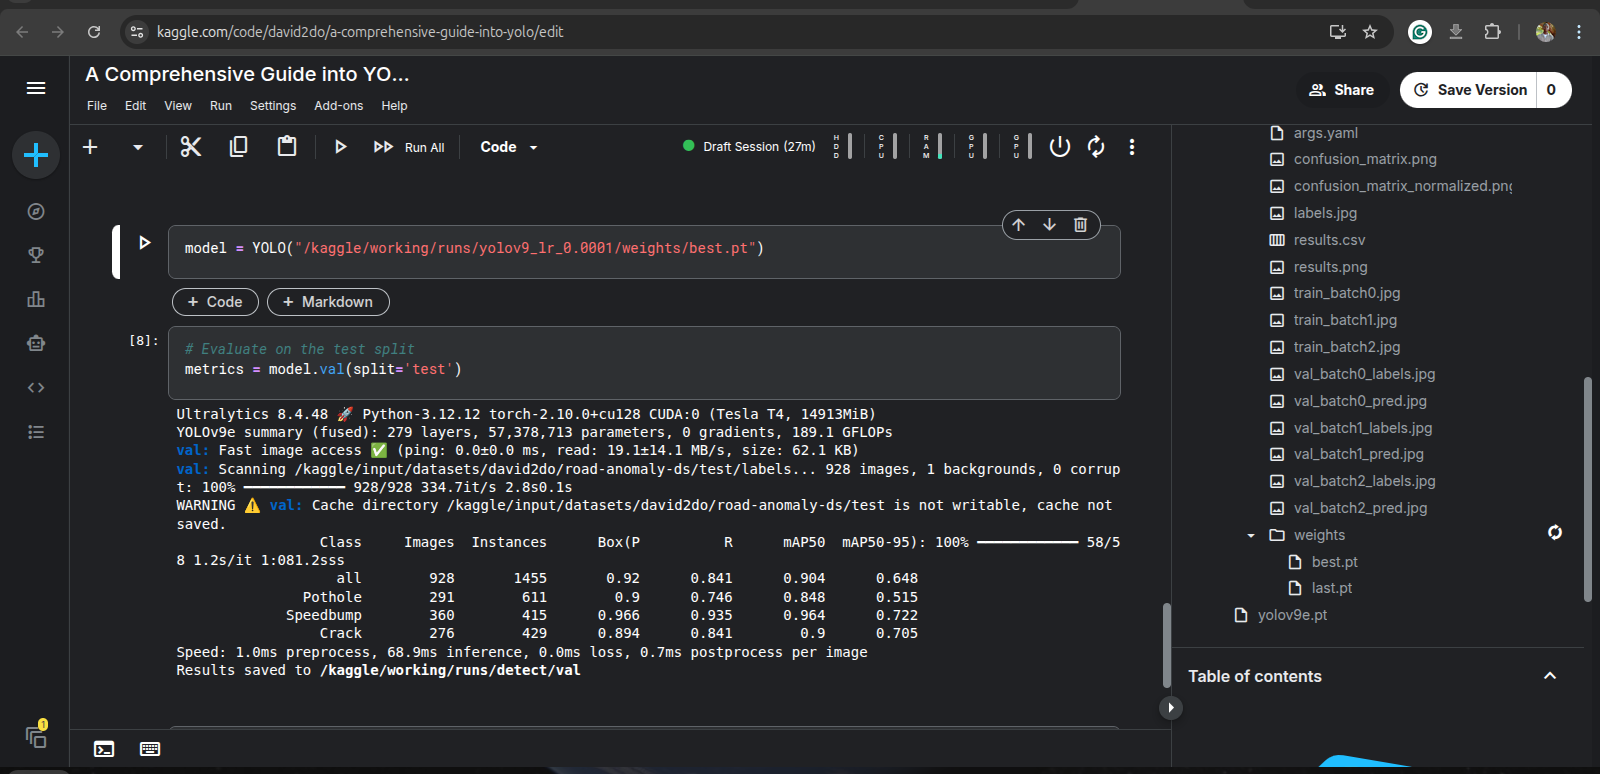Viewport: 1600px width, 774px height.
Task: Open add-cell type dropdown arrow
Action: click(x=138, y=147)
